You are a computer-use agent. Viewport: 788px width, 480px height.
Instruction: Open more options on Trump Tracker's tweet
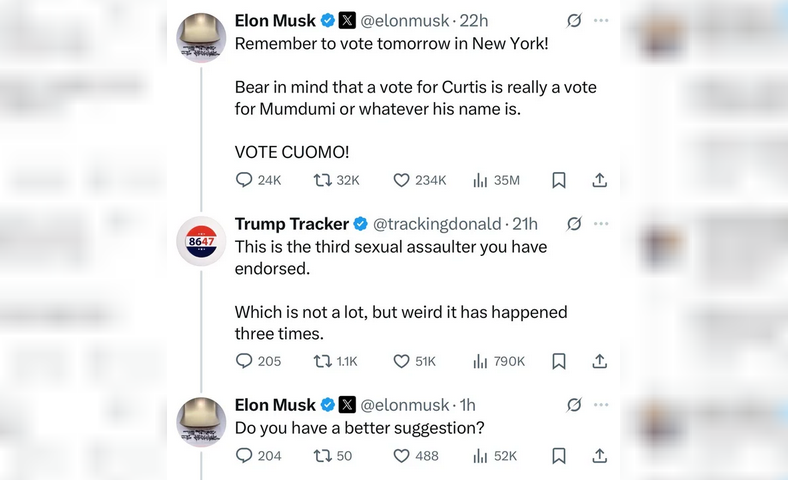tap(600, 223)
